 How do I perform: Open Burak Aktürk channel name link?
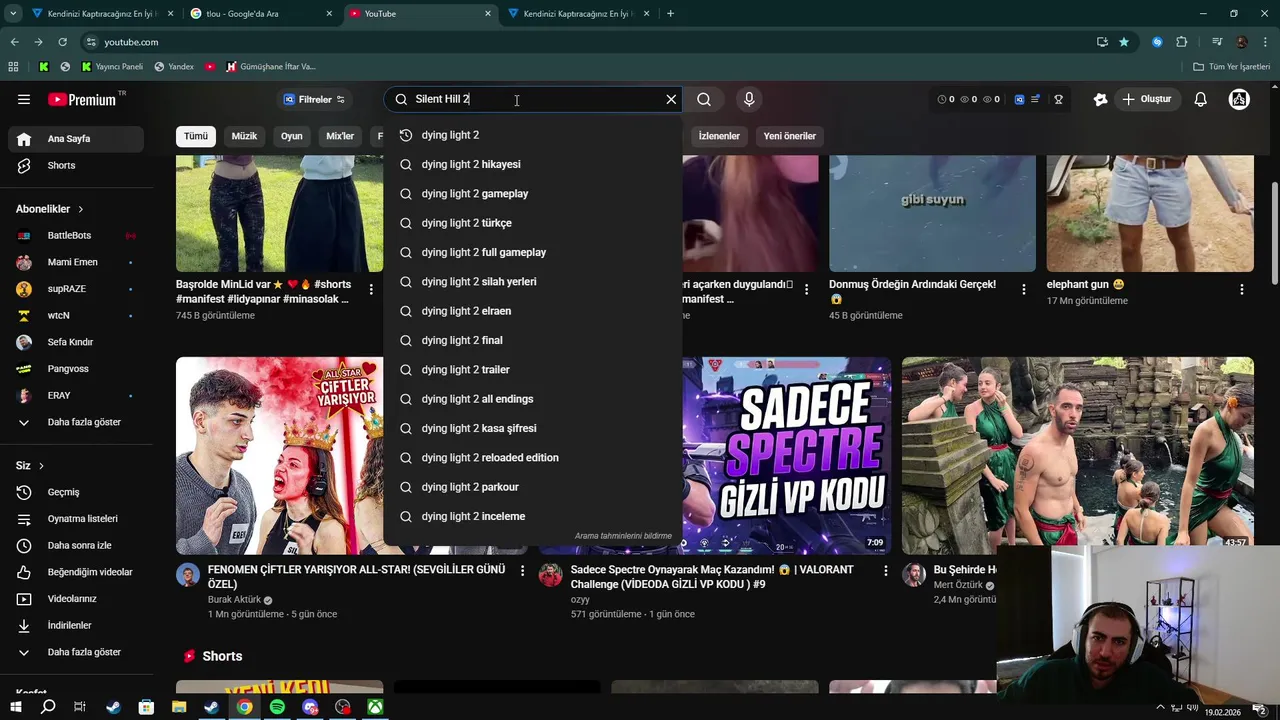coord(234,600)
